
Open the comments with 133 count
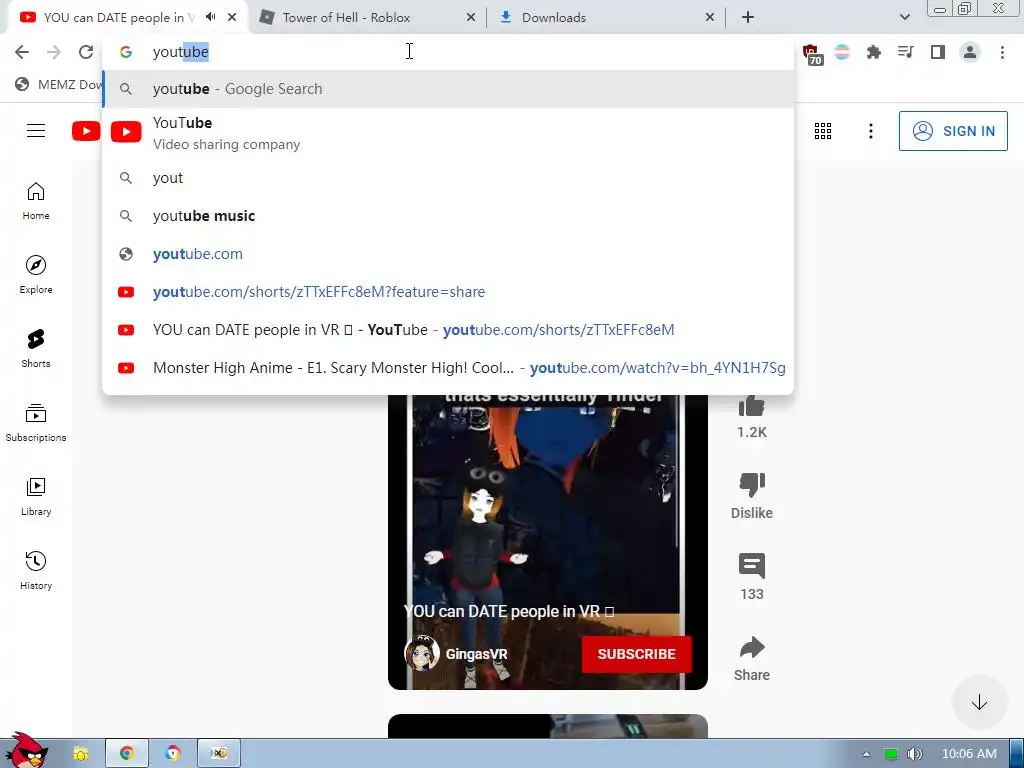pos(752,566)
